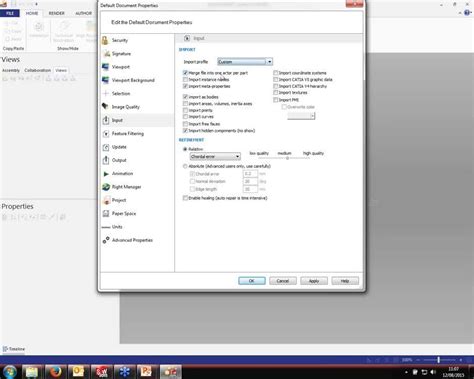Image resolution: width=474 pixels, height=379 pixels.
Task: Enable Import areas, volumes, inertia axes
Action: click(185, 104)
